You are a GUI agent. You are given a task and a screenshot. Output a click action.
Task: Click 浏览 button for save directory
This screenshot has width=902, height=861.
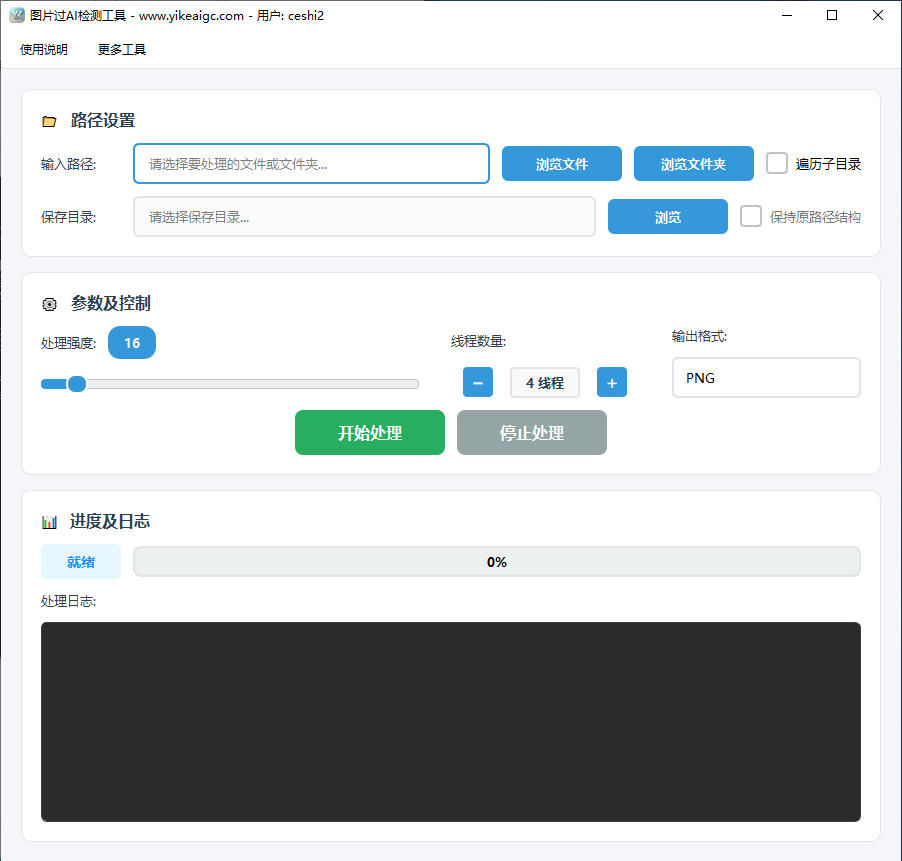point(668,217)
